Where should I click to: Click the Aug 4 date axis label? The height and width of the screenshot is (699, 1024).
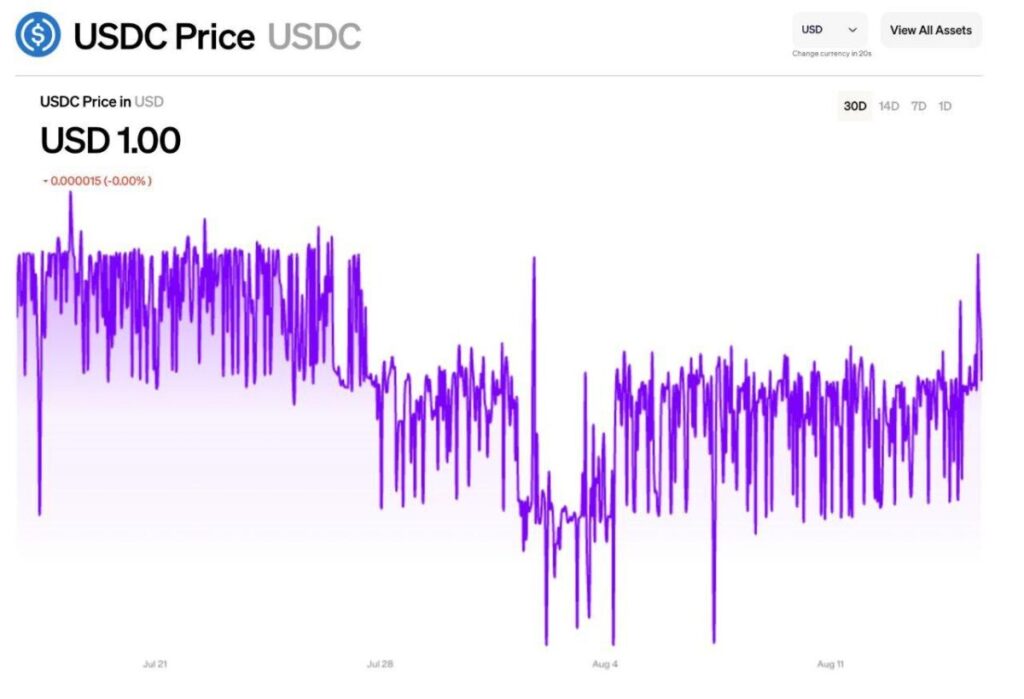point(605,664)
